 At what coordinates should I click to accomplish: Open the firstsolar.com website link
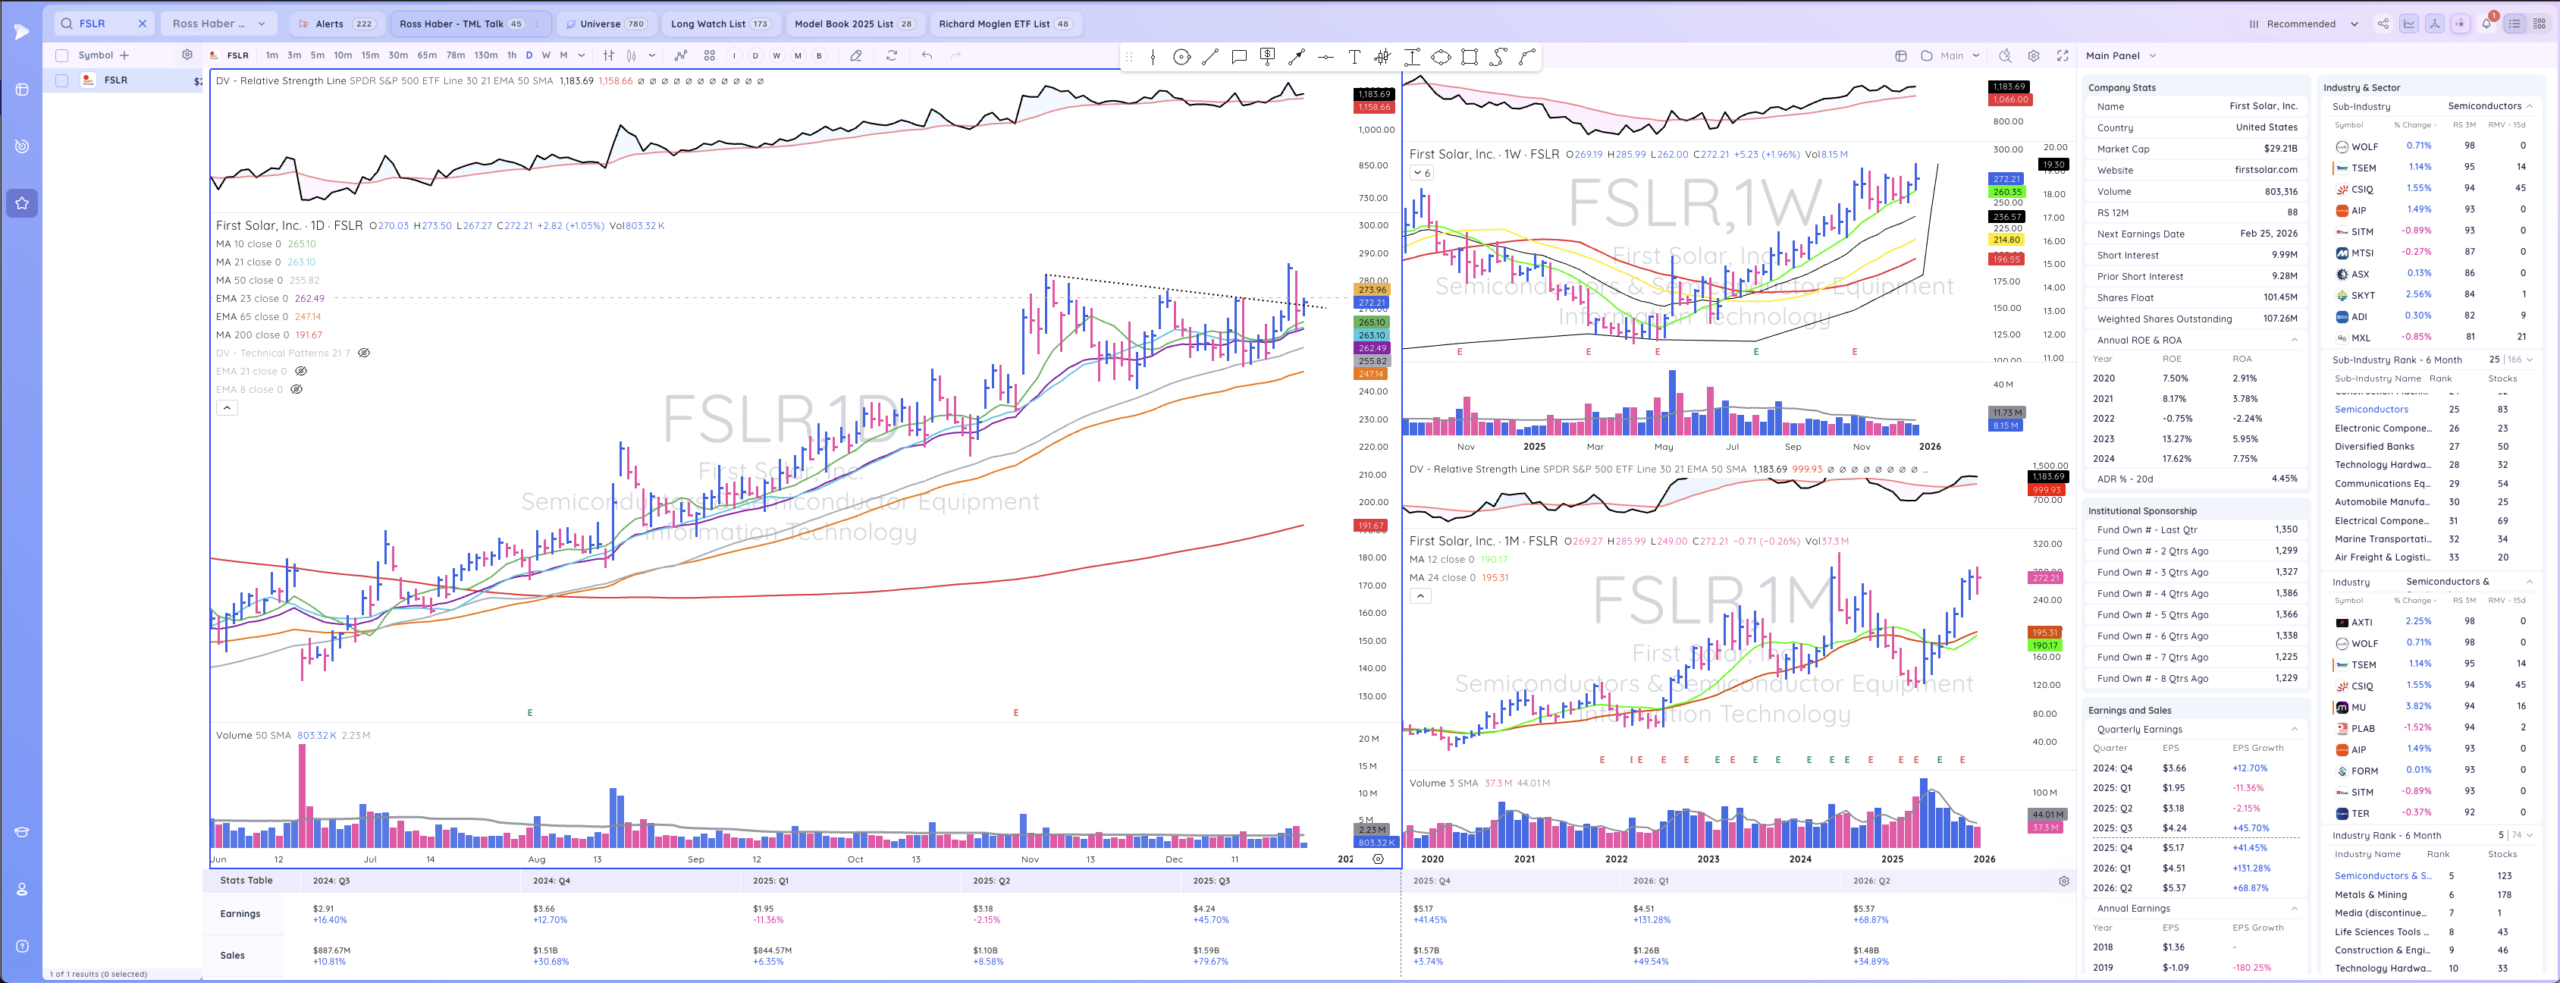tap(2265, 170)
